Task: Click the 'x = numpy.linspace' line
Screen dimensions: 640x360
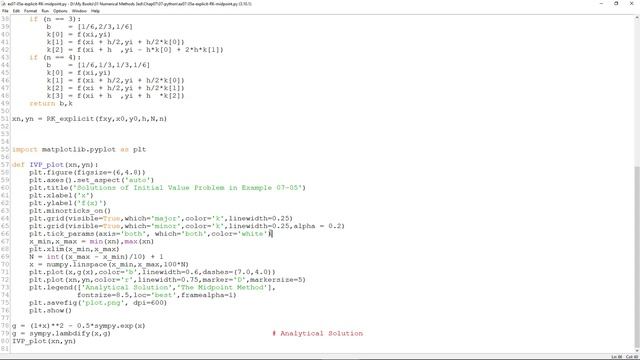Action: [x=109, y=264]
